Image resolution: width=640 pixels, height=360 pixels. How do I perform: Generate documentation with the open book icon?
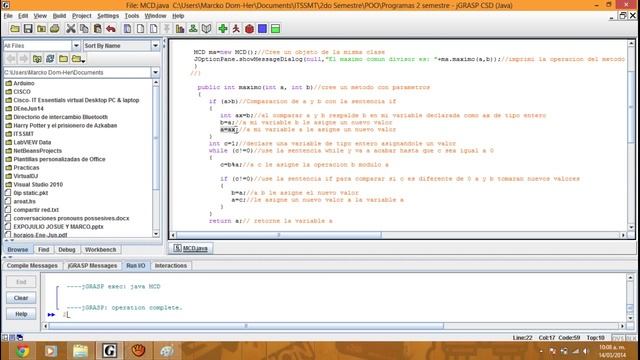(x=207, y=29)
